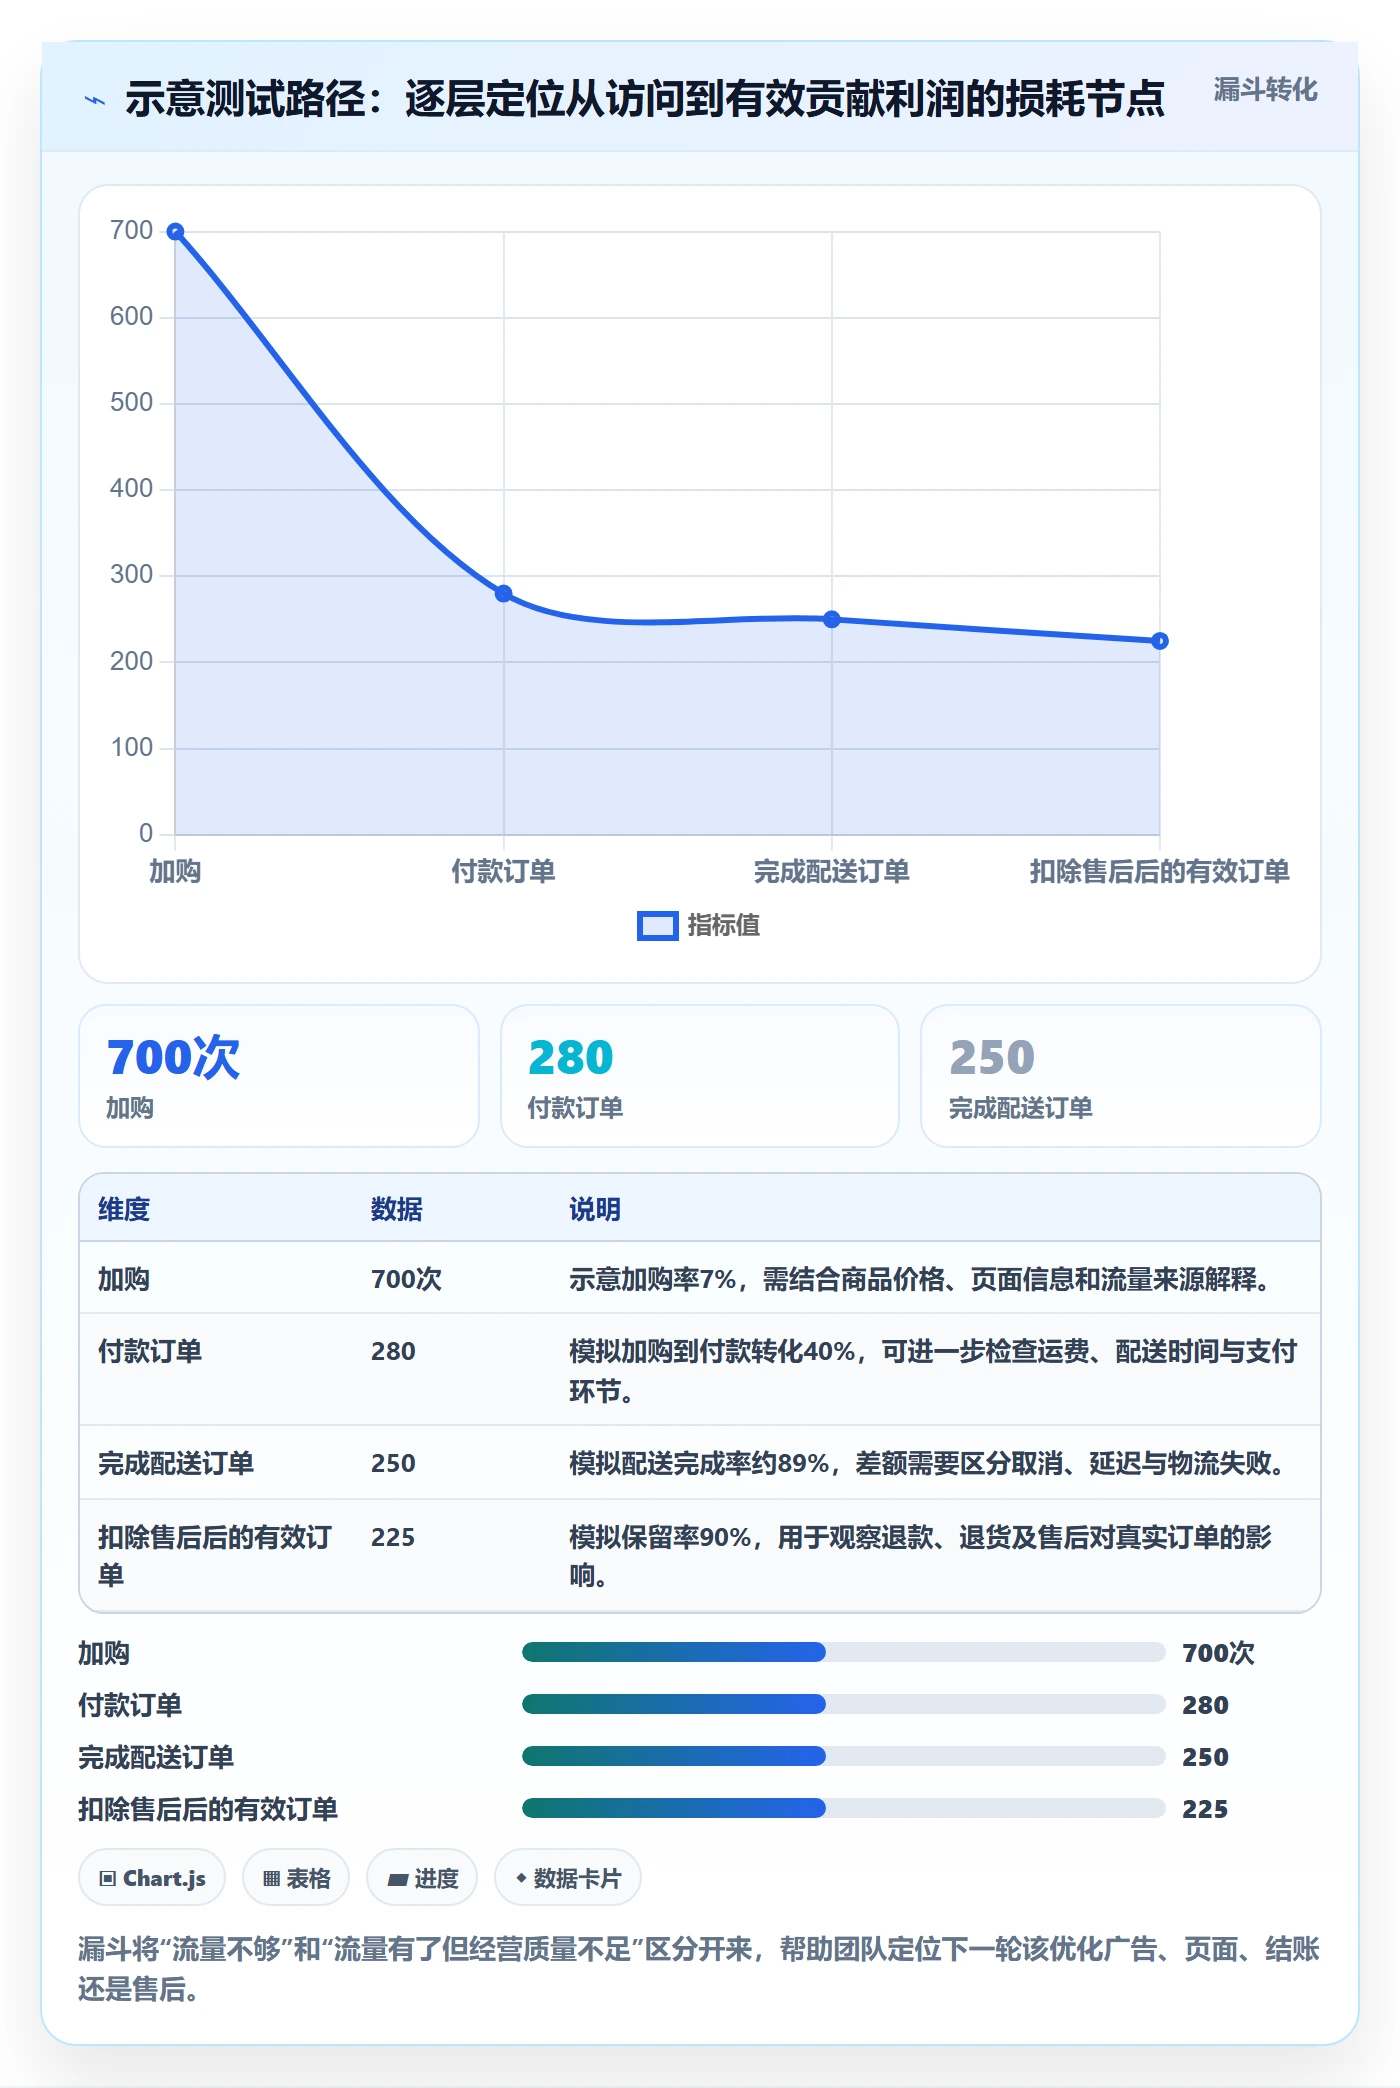1400x2088 pixels.
Task: Click the diamond icon in the 数据卡片 chip
Action: pos(521,1878)
